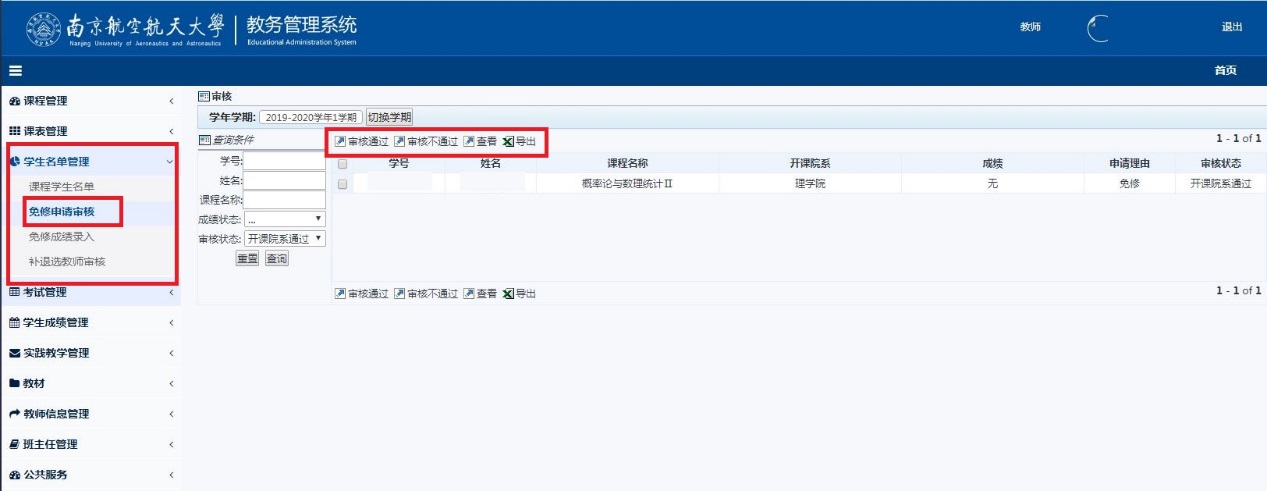Expand the 考试管理 sidebar section
Image resolution: width=1267 pixels, height=491 pixels.
tap(90, 292)
